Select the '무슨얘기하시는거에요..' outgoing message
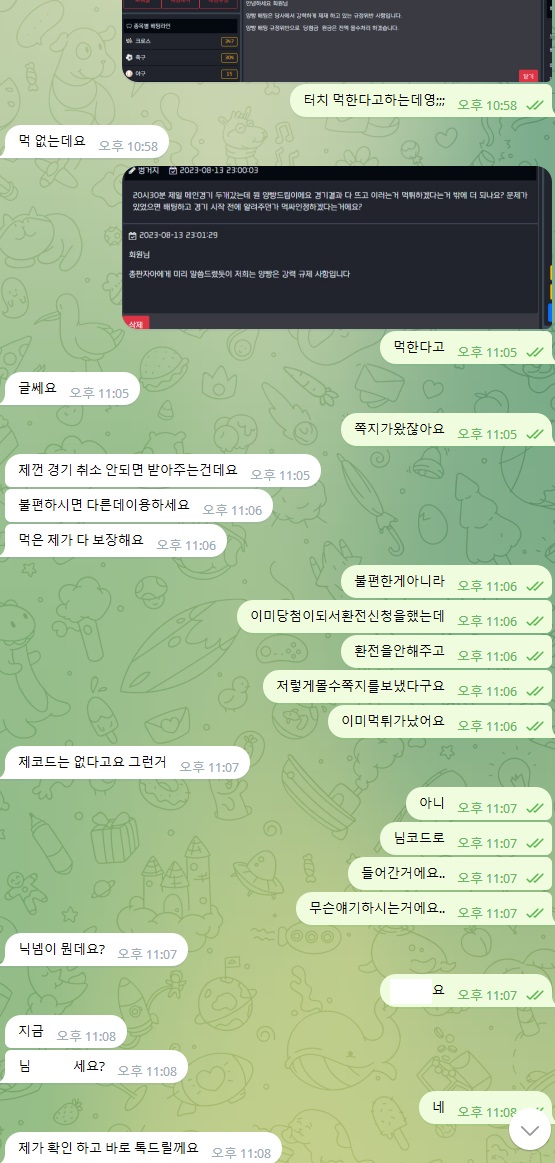This screenshot has width=555, height=1163. [424, 909]
